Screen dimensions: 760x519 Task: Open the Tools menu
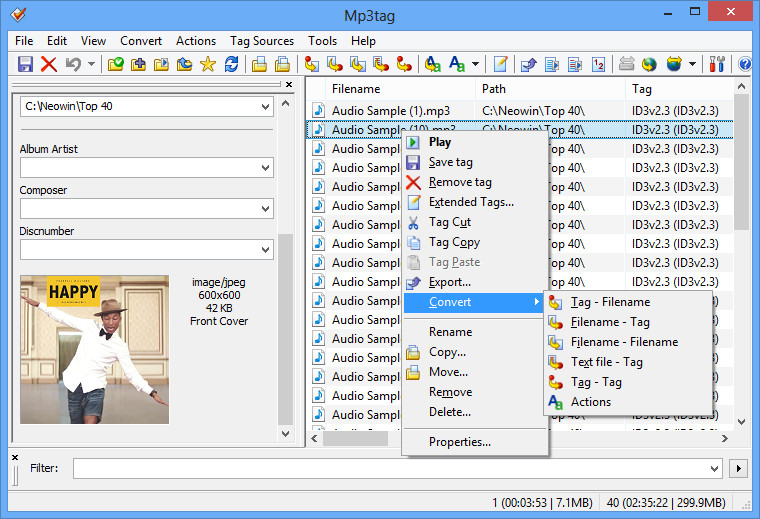(x=322, y=41)
